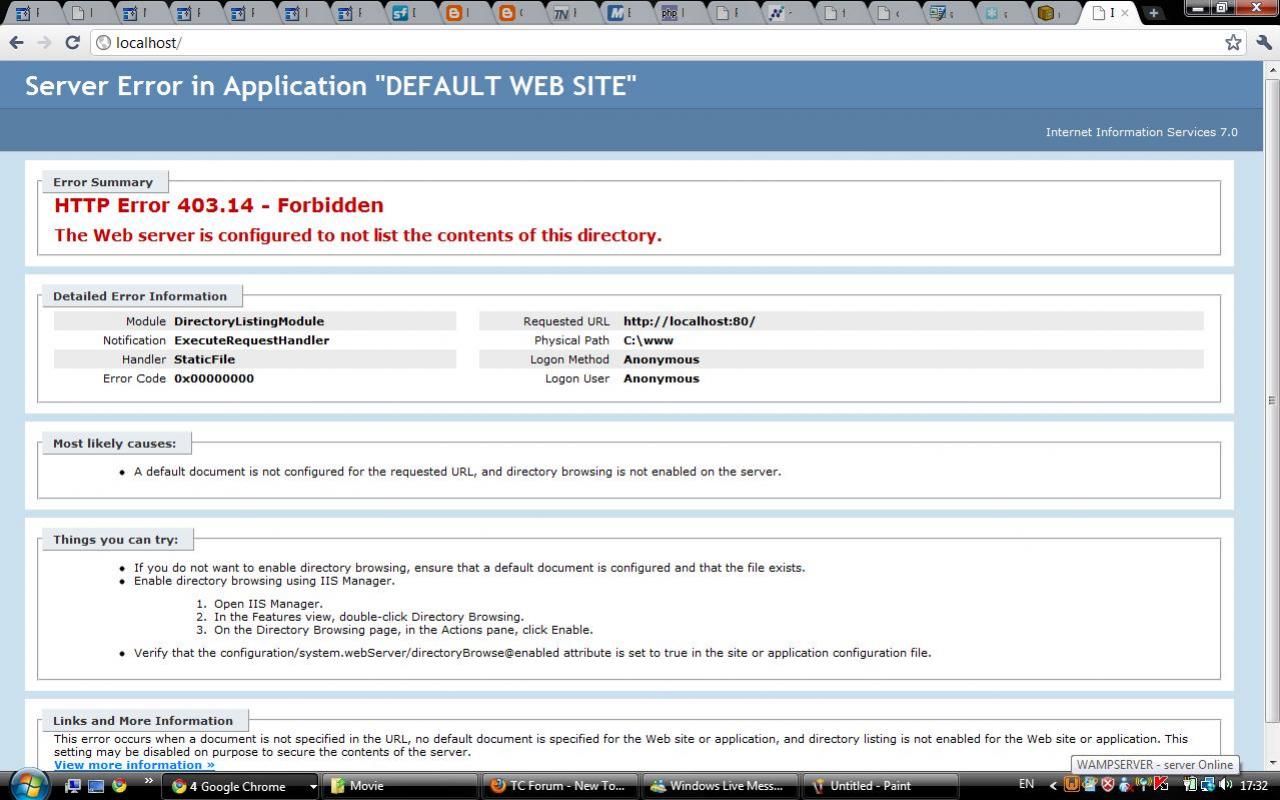Click the 'Open IIS Manager.' step
This screenshot has width=1280, height=800.
[x=268, y=604]
